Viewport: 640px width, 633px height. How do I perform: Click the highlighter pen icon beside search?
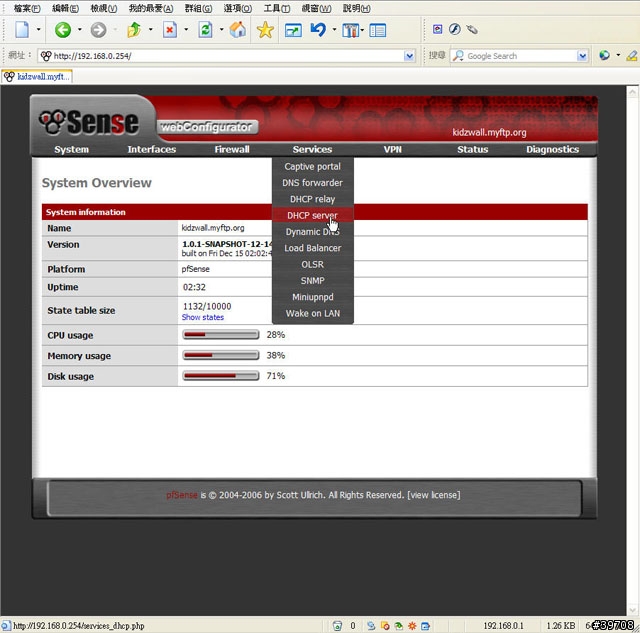[x=632, y=55]
